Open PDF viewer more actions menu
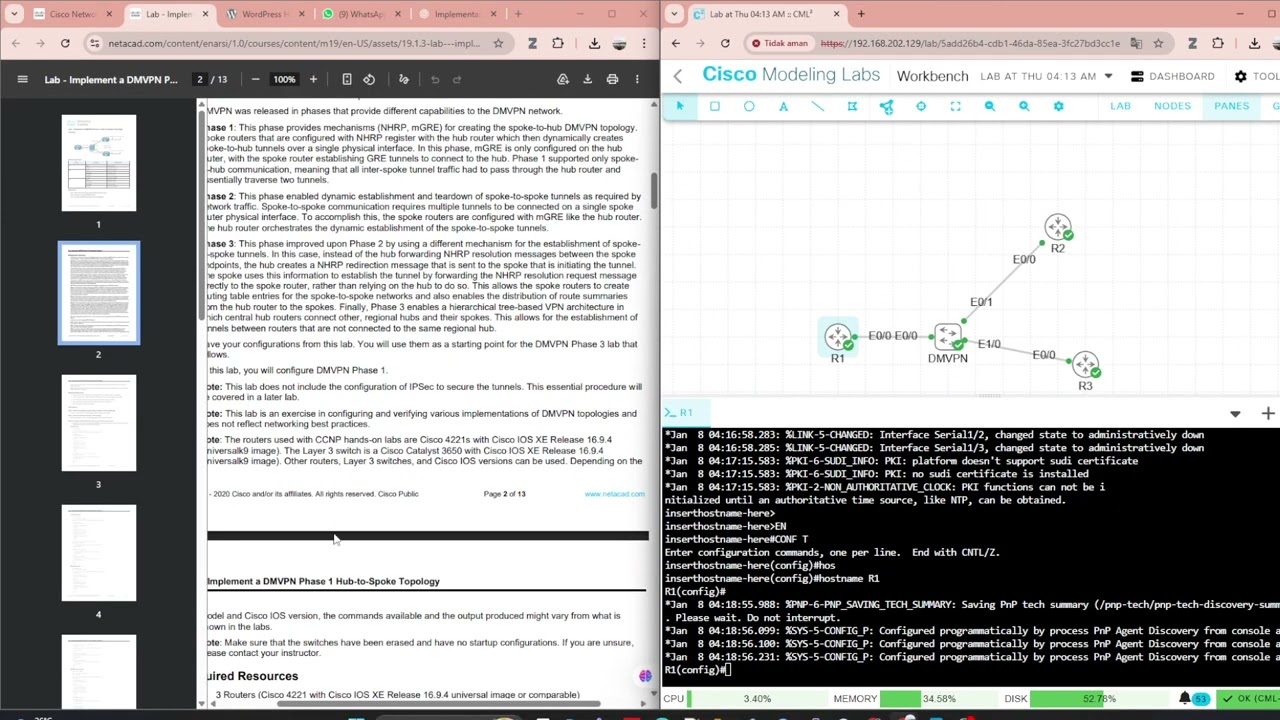 tap(637, 79)
